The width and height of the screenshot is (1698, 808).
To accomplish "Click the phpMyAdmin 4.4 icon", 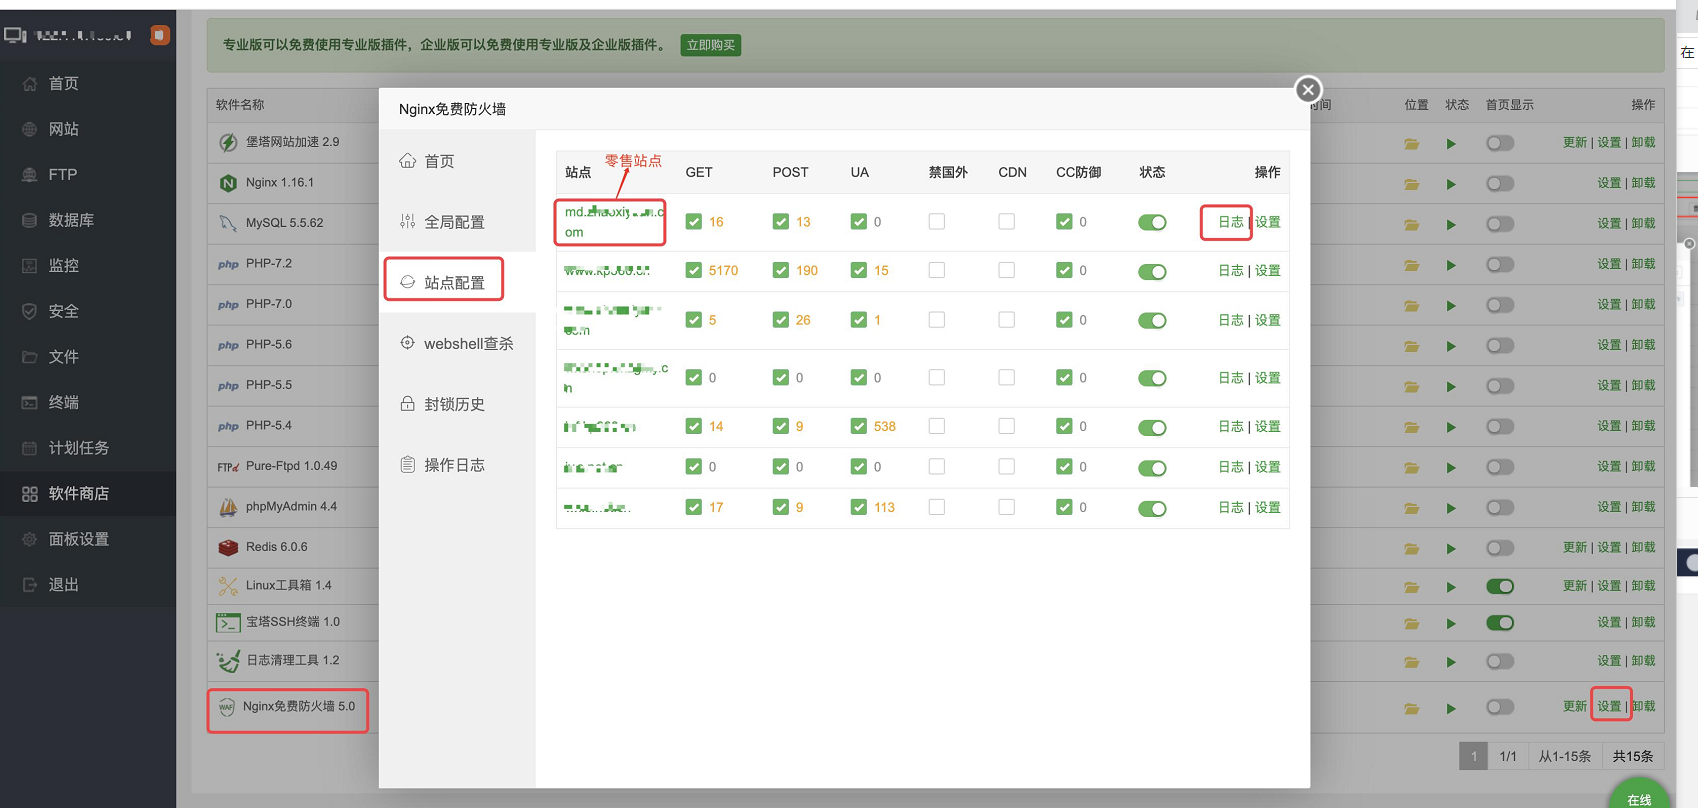I will click(228, 507).
